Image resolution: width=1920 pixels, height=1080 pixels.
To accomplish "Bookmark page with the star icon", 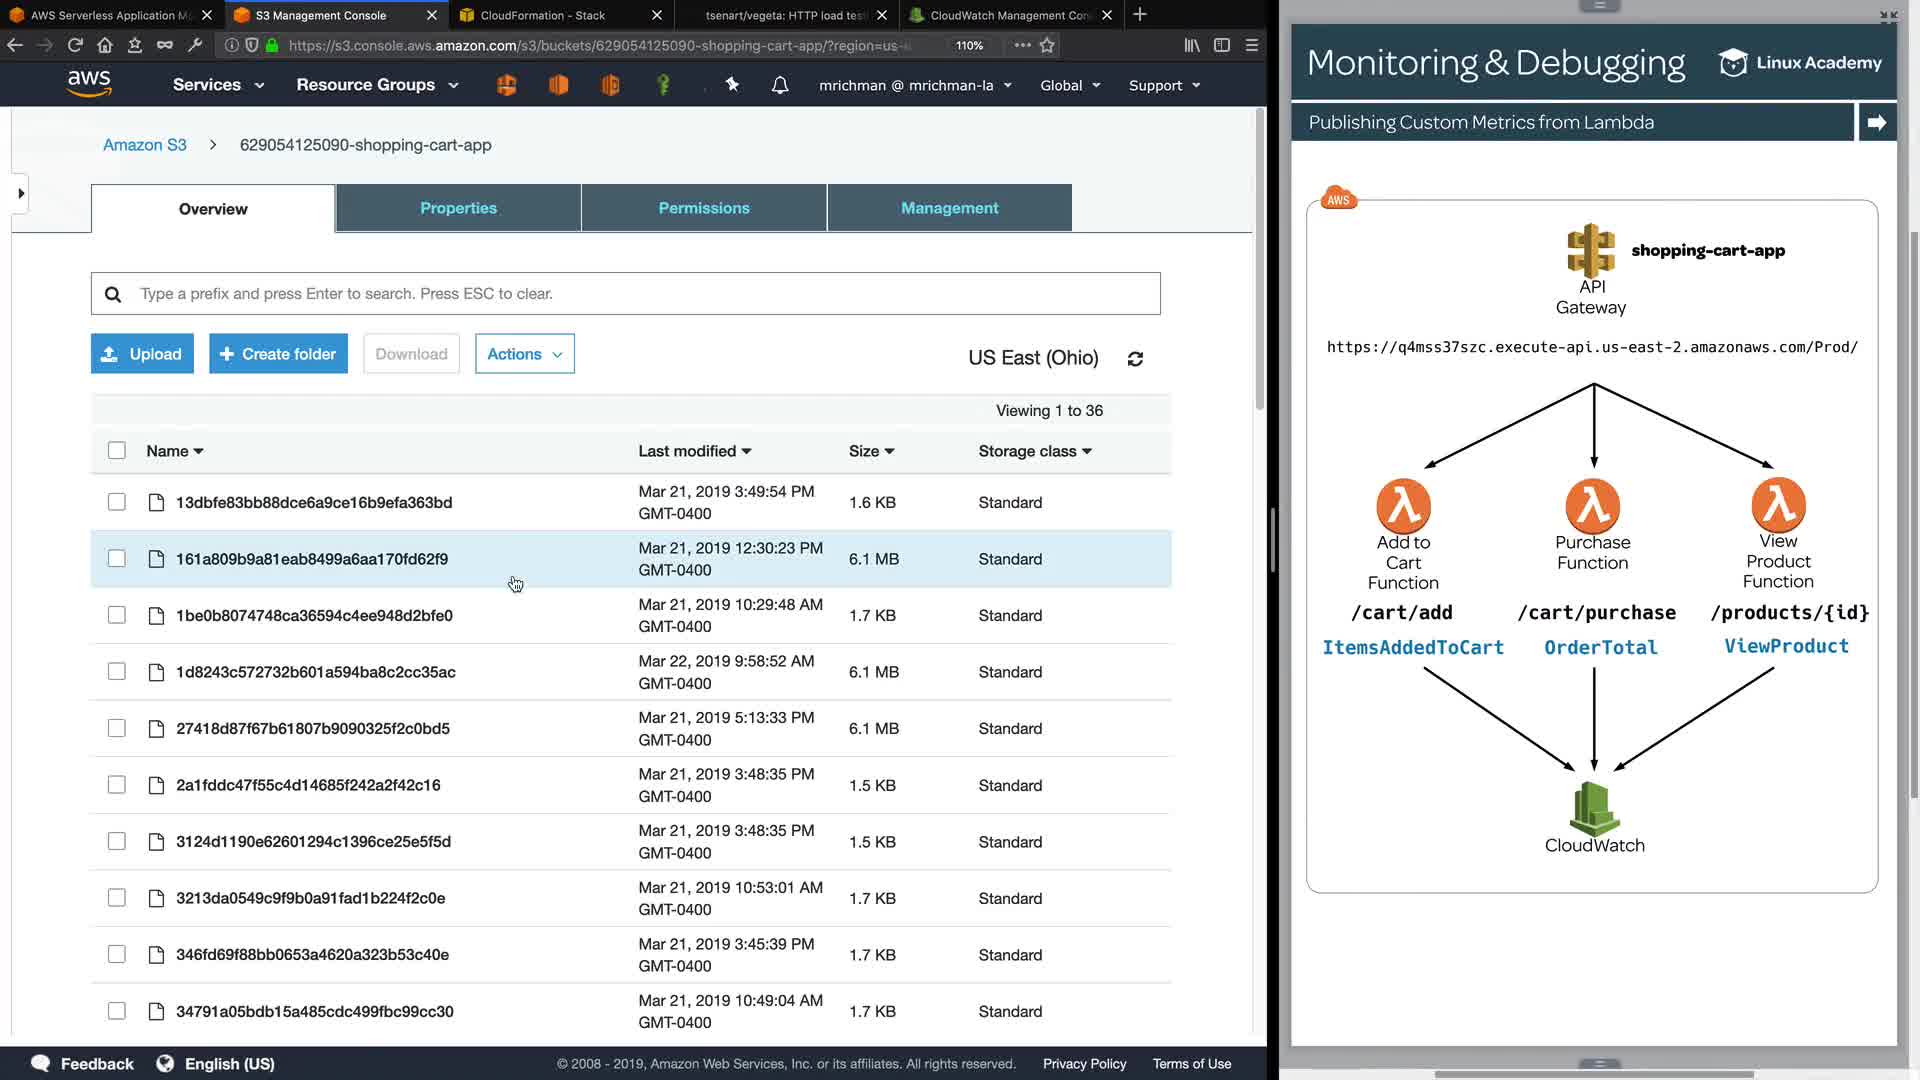I will [x=1047, y=45].
